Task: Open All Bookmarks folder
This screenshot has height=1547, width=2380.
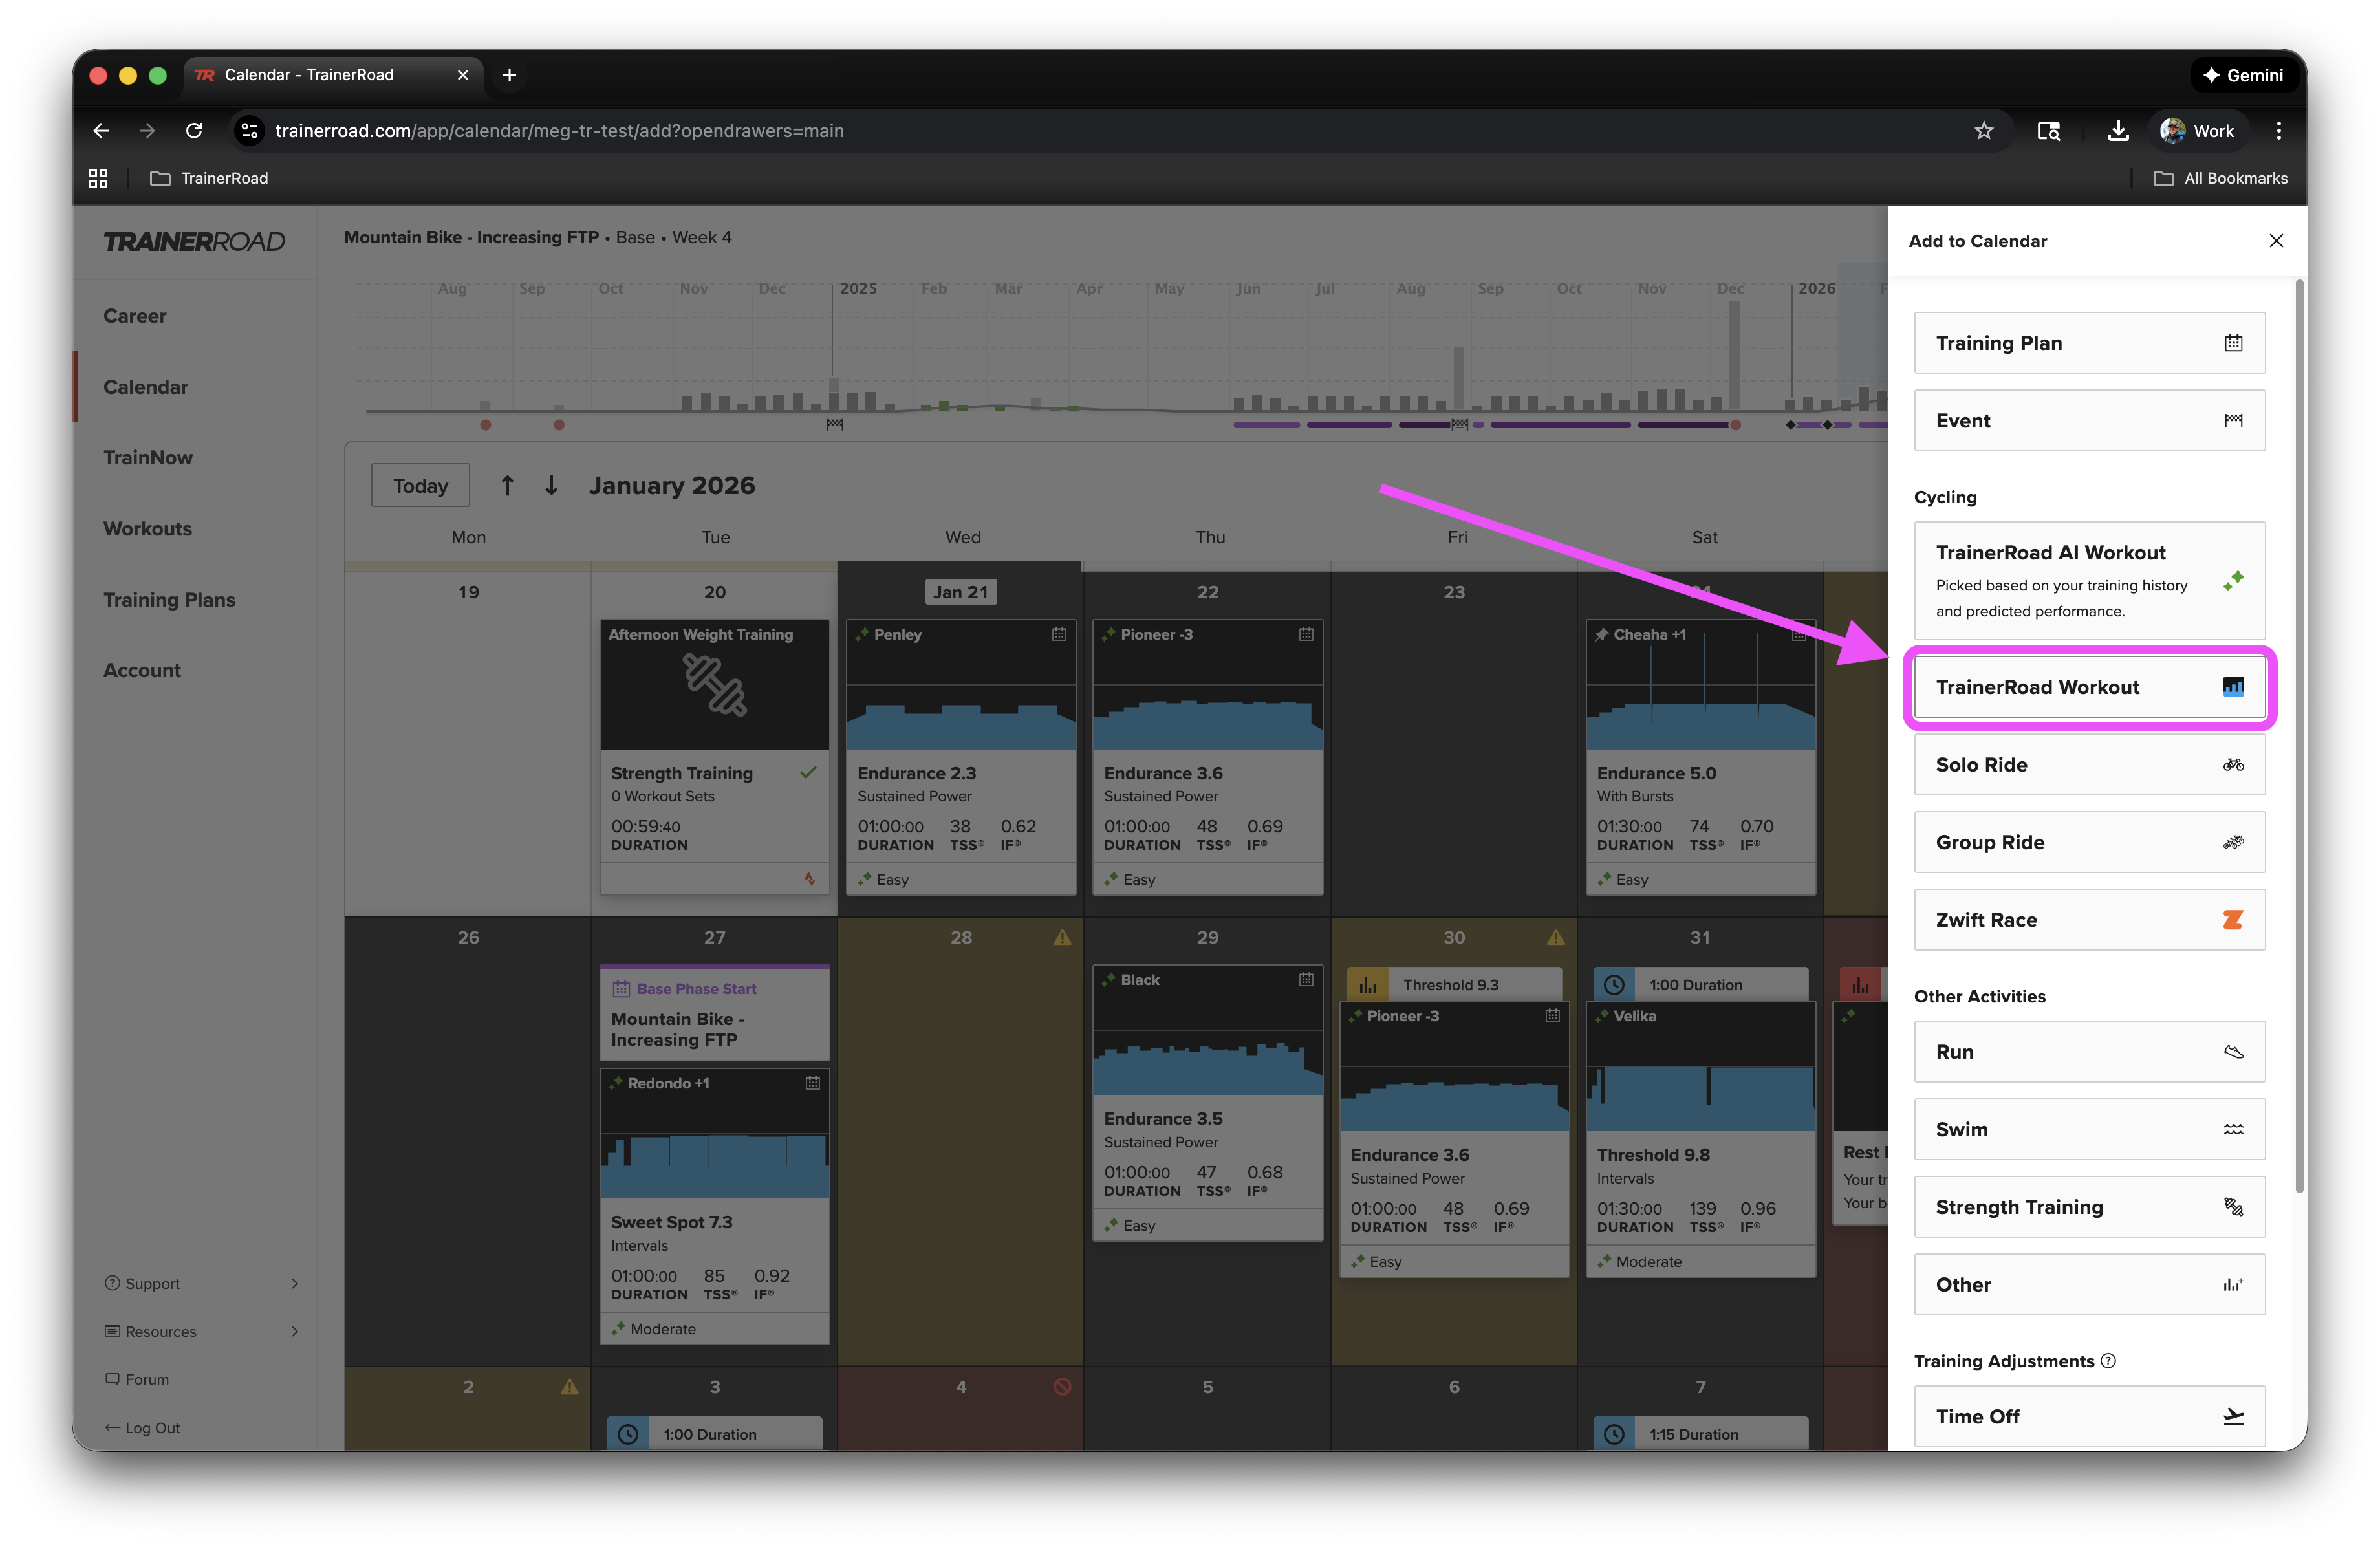Action: coord(2221,179)
